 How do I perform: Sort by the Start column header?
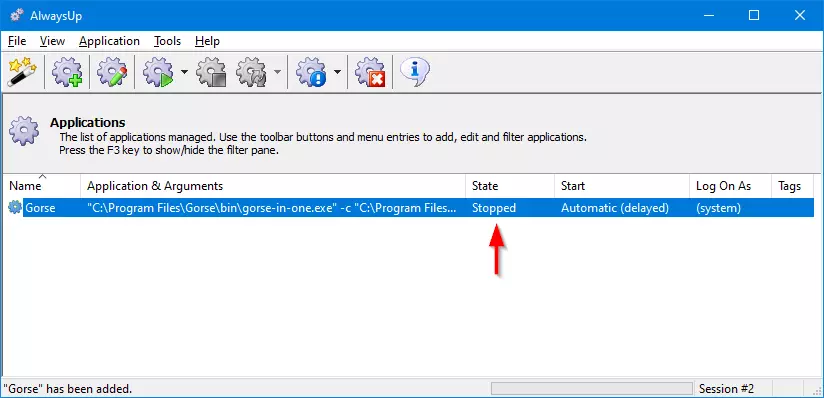tap(622, 186)
